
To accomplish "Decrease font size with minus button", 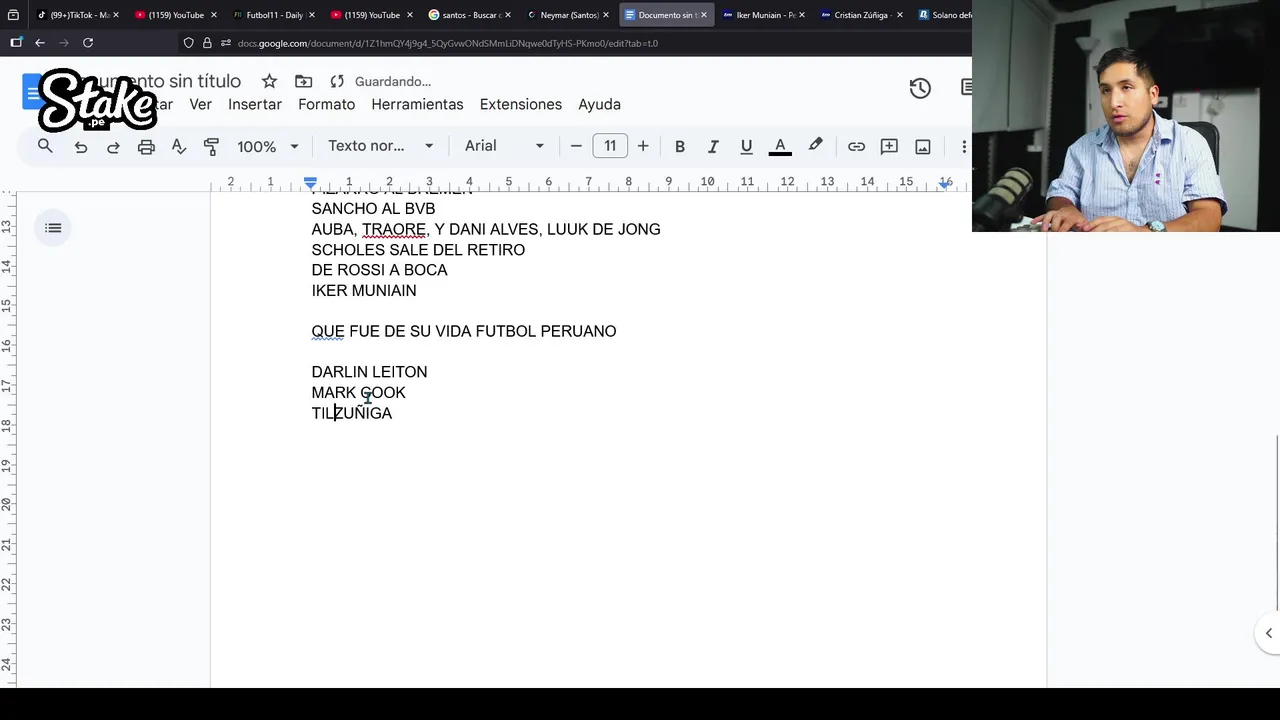I will [576, 146].
